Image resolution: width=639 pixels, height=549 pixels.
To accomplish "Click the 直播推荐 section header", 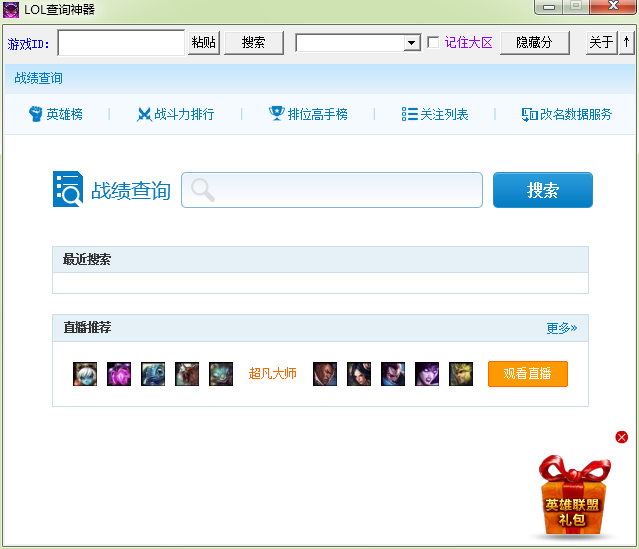I will coord(320,328).
